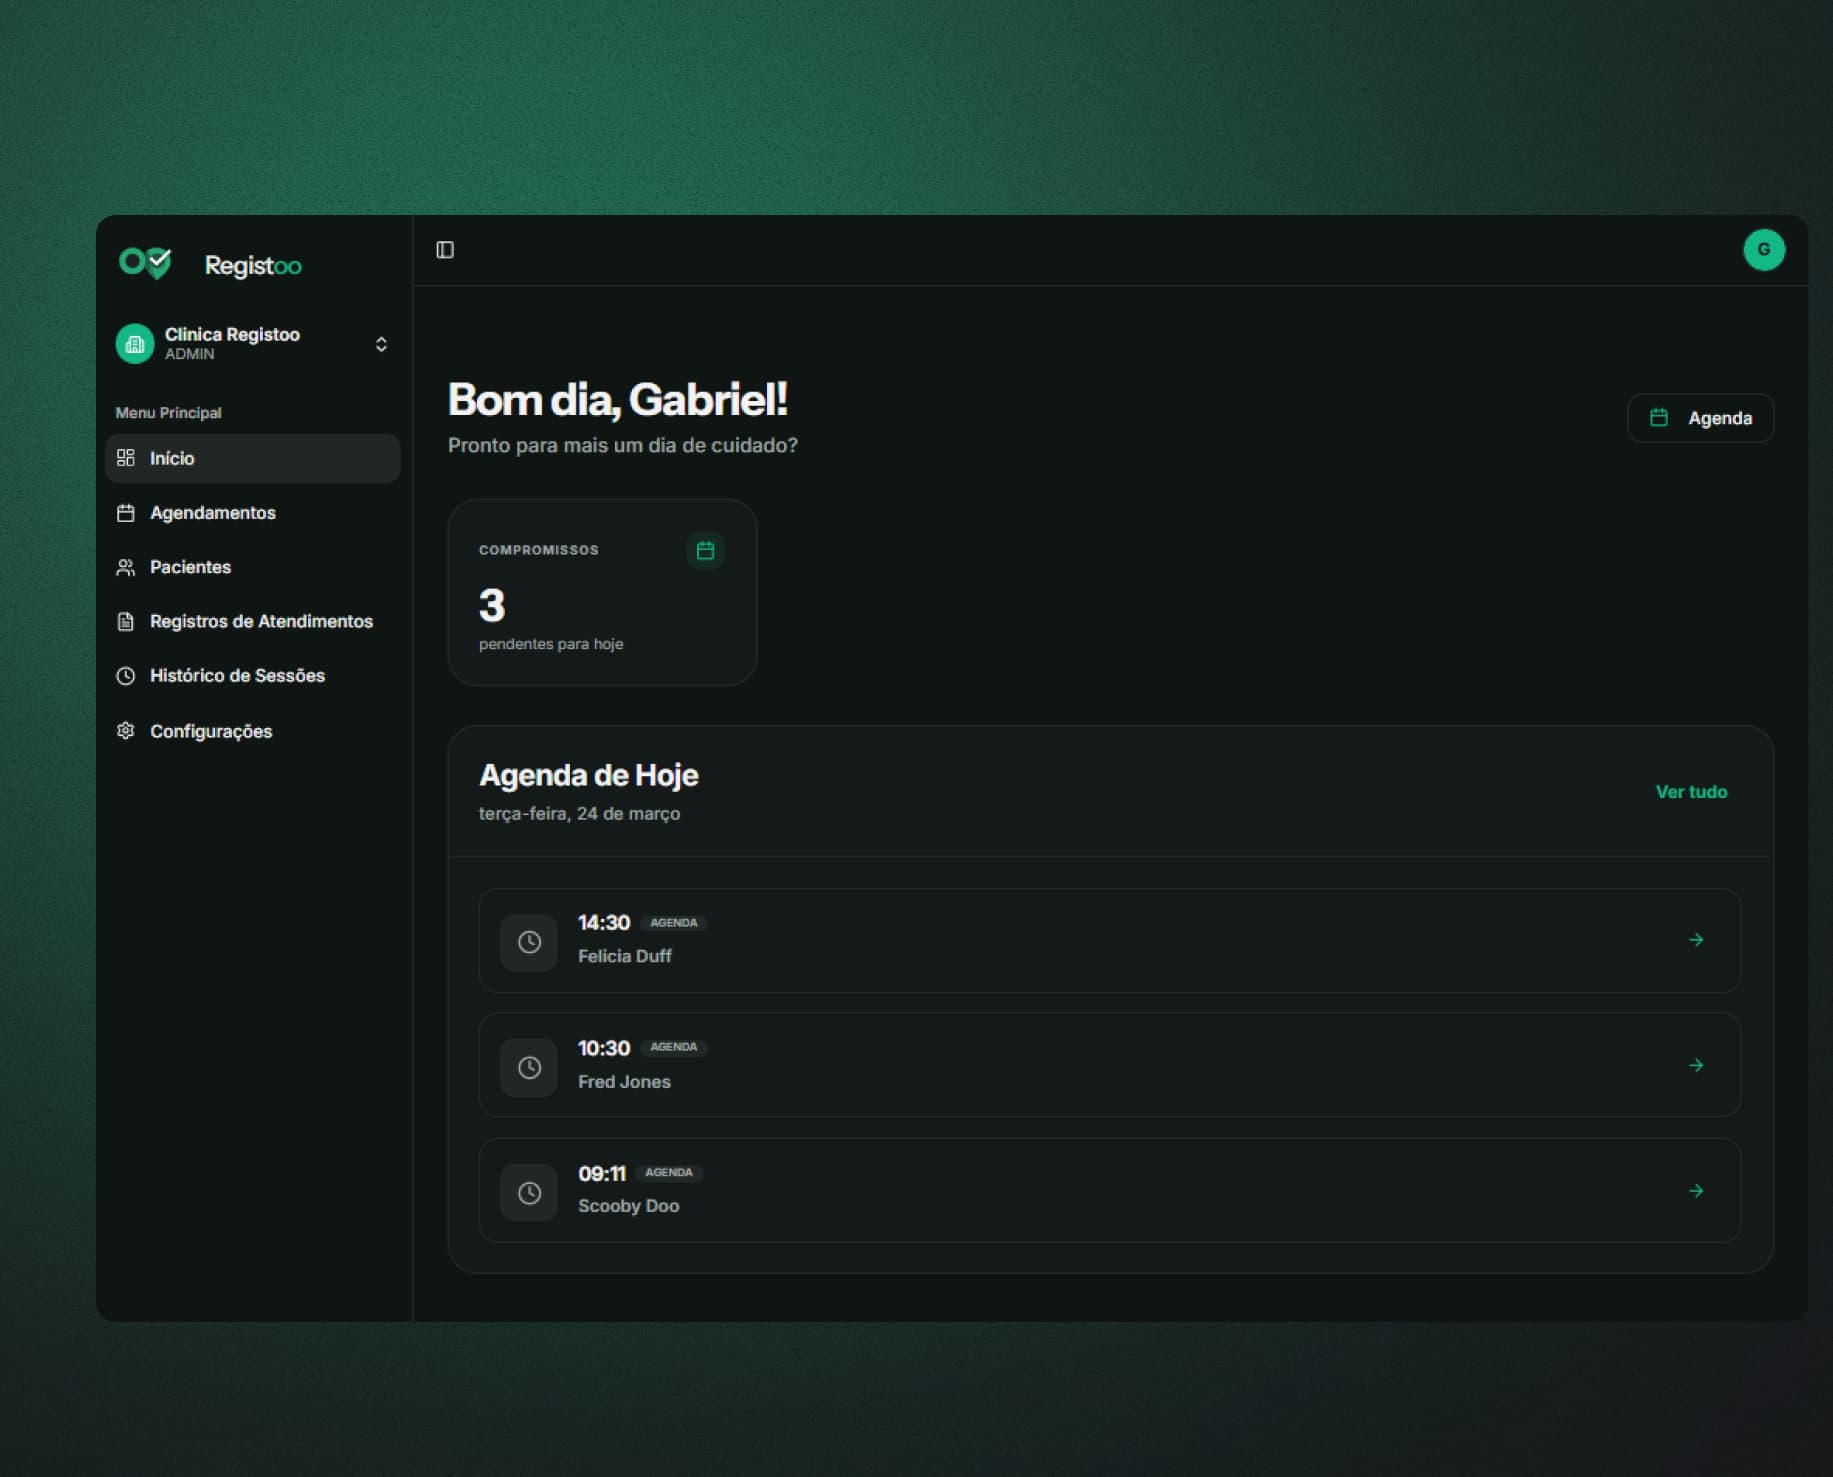
Task: Expand the clinic switcher chevrons
Action: (381, 344)
